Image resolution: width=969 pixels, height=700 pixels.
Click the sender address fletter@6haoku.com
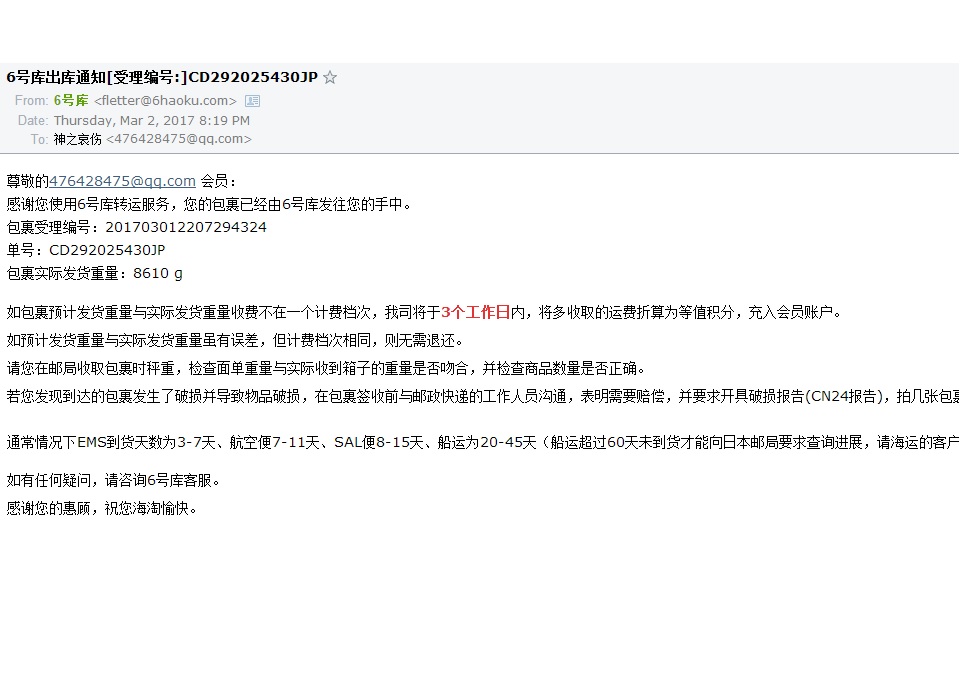(x=165, y=101)
